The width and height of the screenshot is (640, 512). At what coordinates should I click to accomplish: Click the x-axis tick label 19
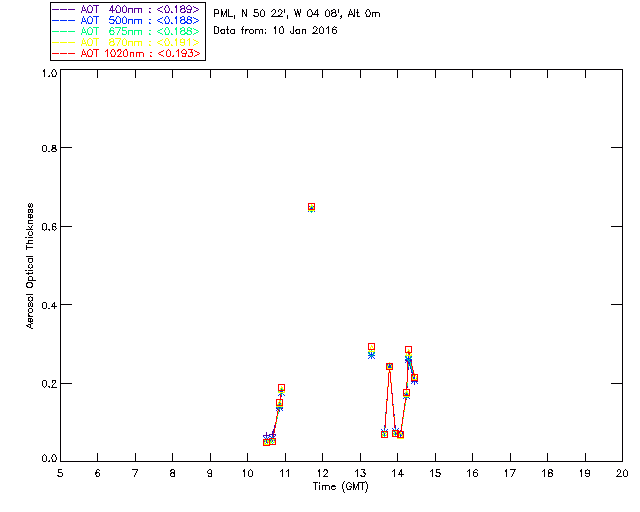(x=585, y=473)
